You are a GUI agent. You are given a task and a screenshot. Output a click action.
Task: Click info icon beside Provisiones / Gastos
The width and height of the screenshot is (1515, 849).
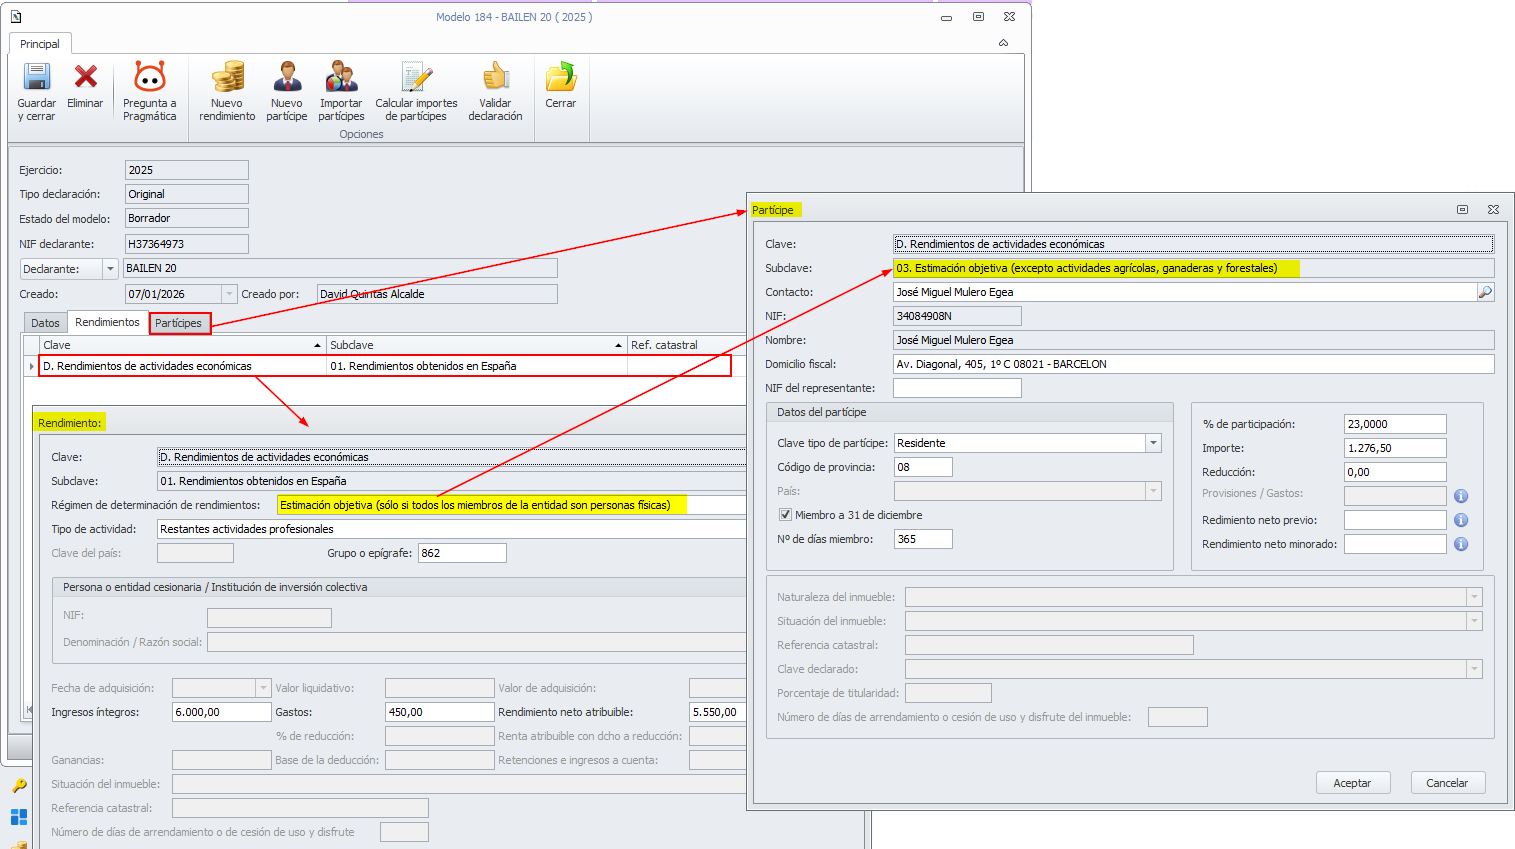[1461, 496]
